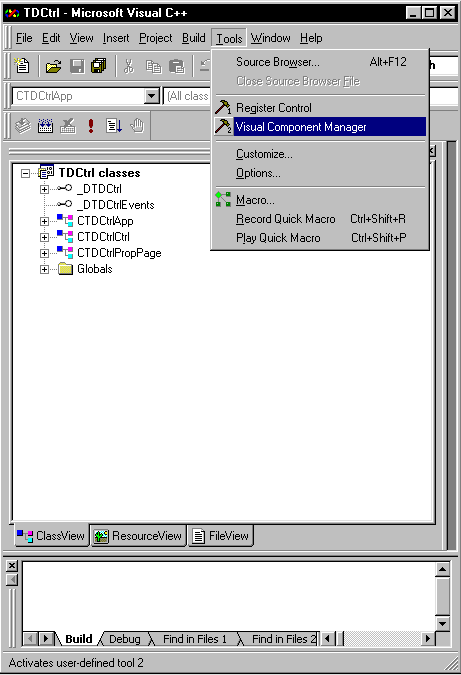Click the Compile icon in build toolbar
461x675 pixels.
[x=23, y=126]
